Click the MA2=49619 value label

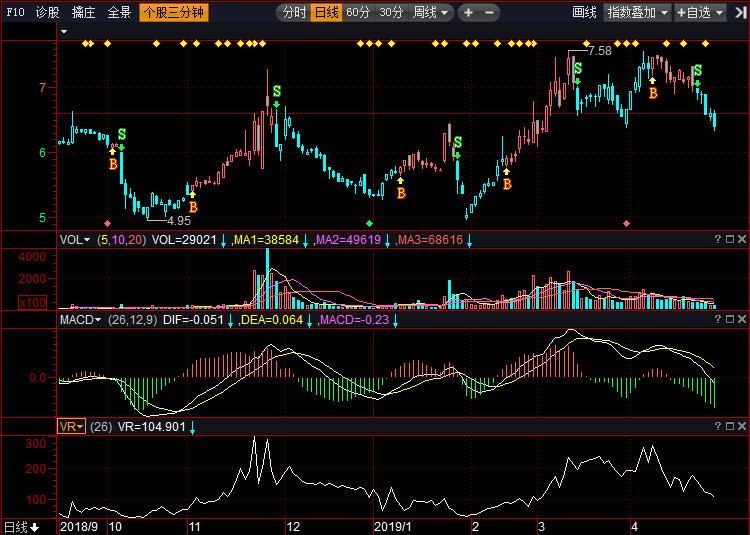[x=349, y=240]
